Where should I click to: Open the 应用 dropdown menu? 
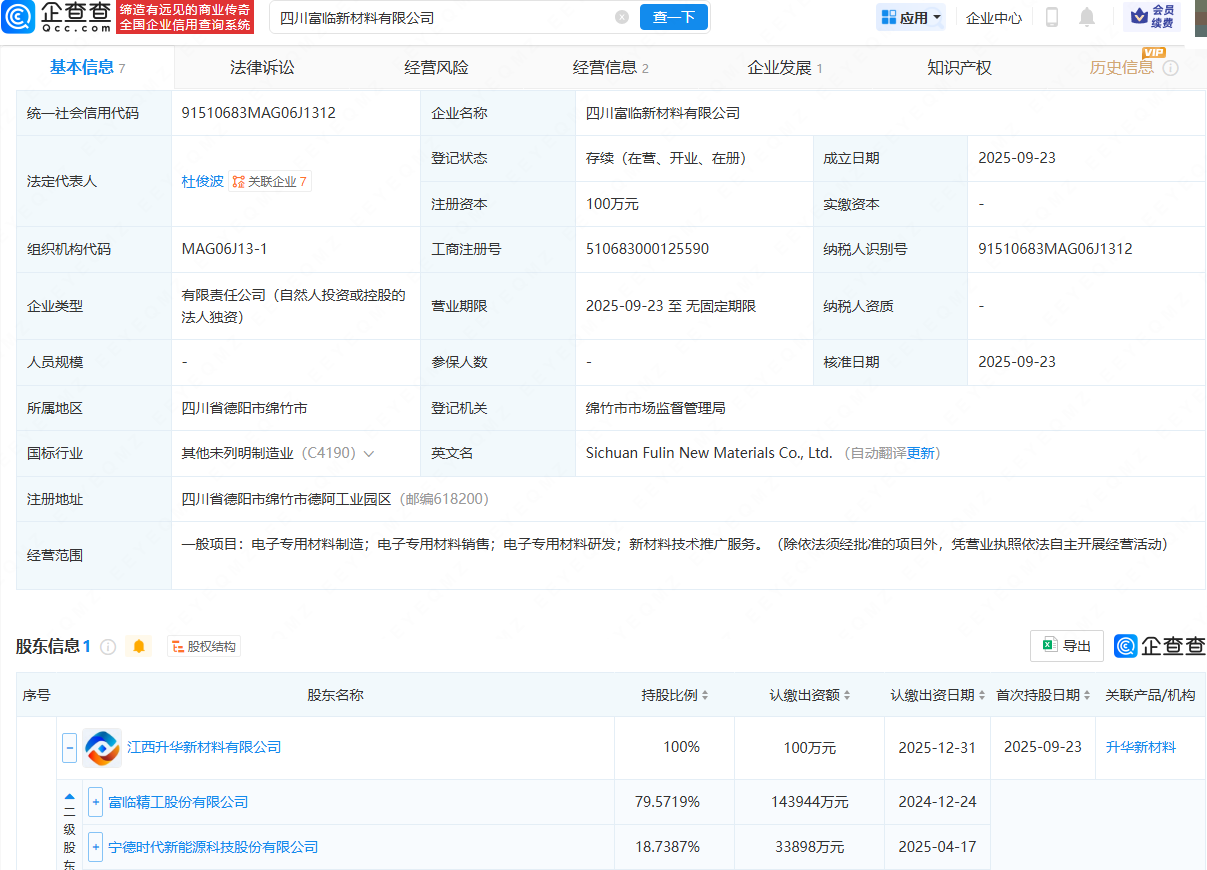[x=910, y=17]
